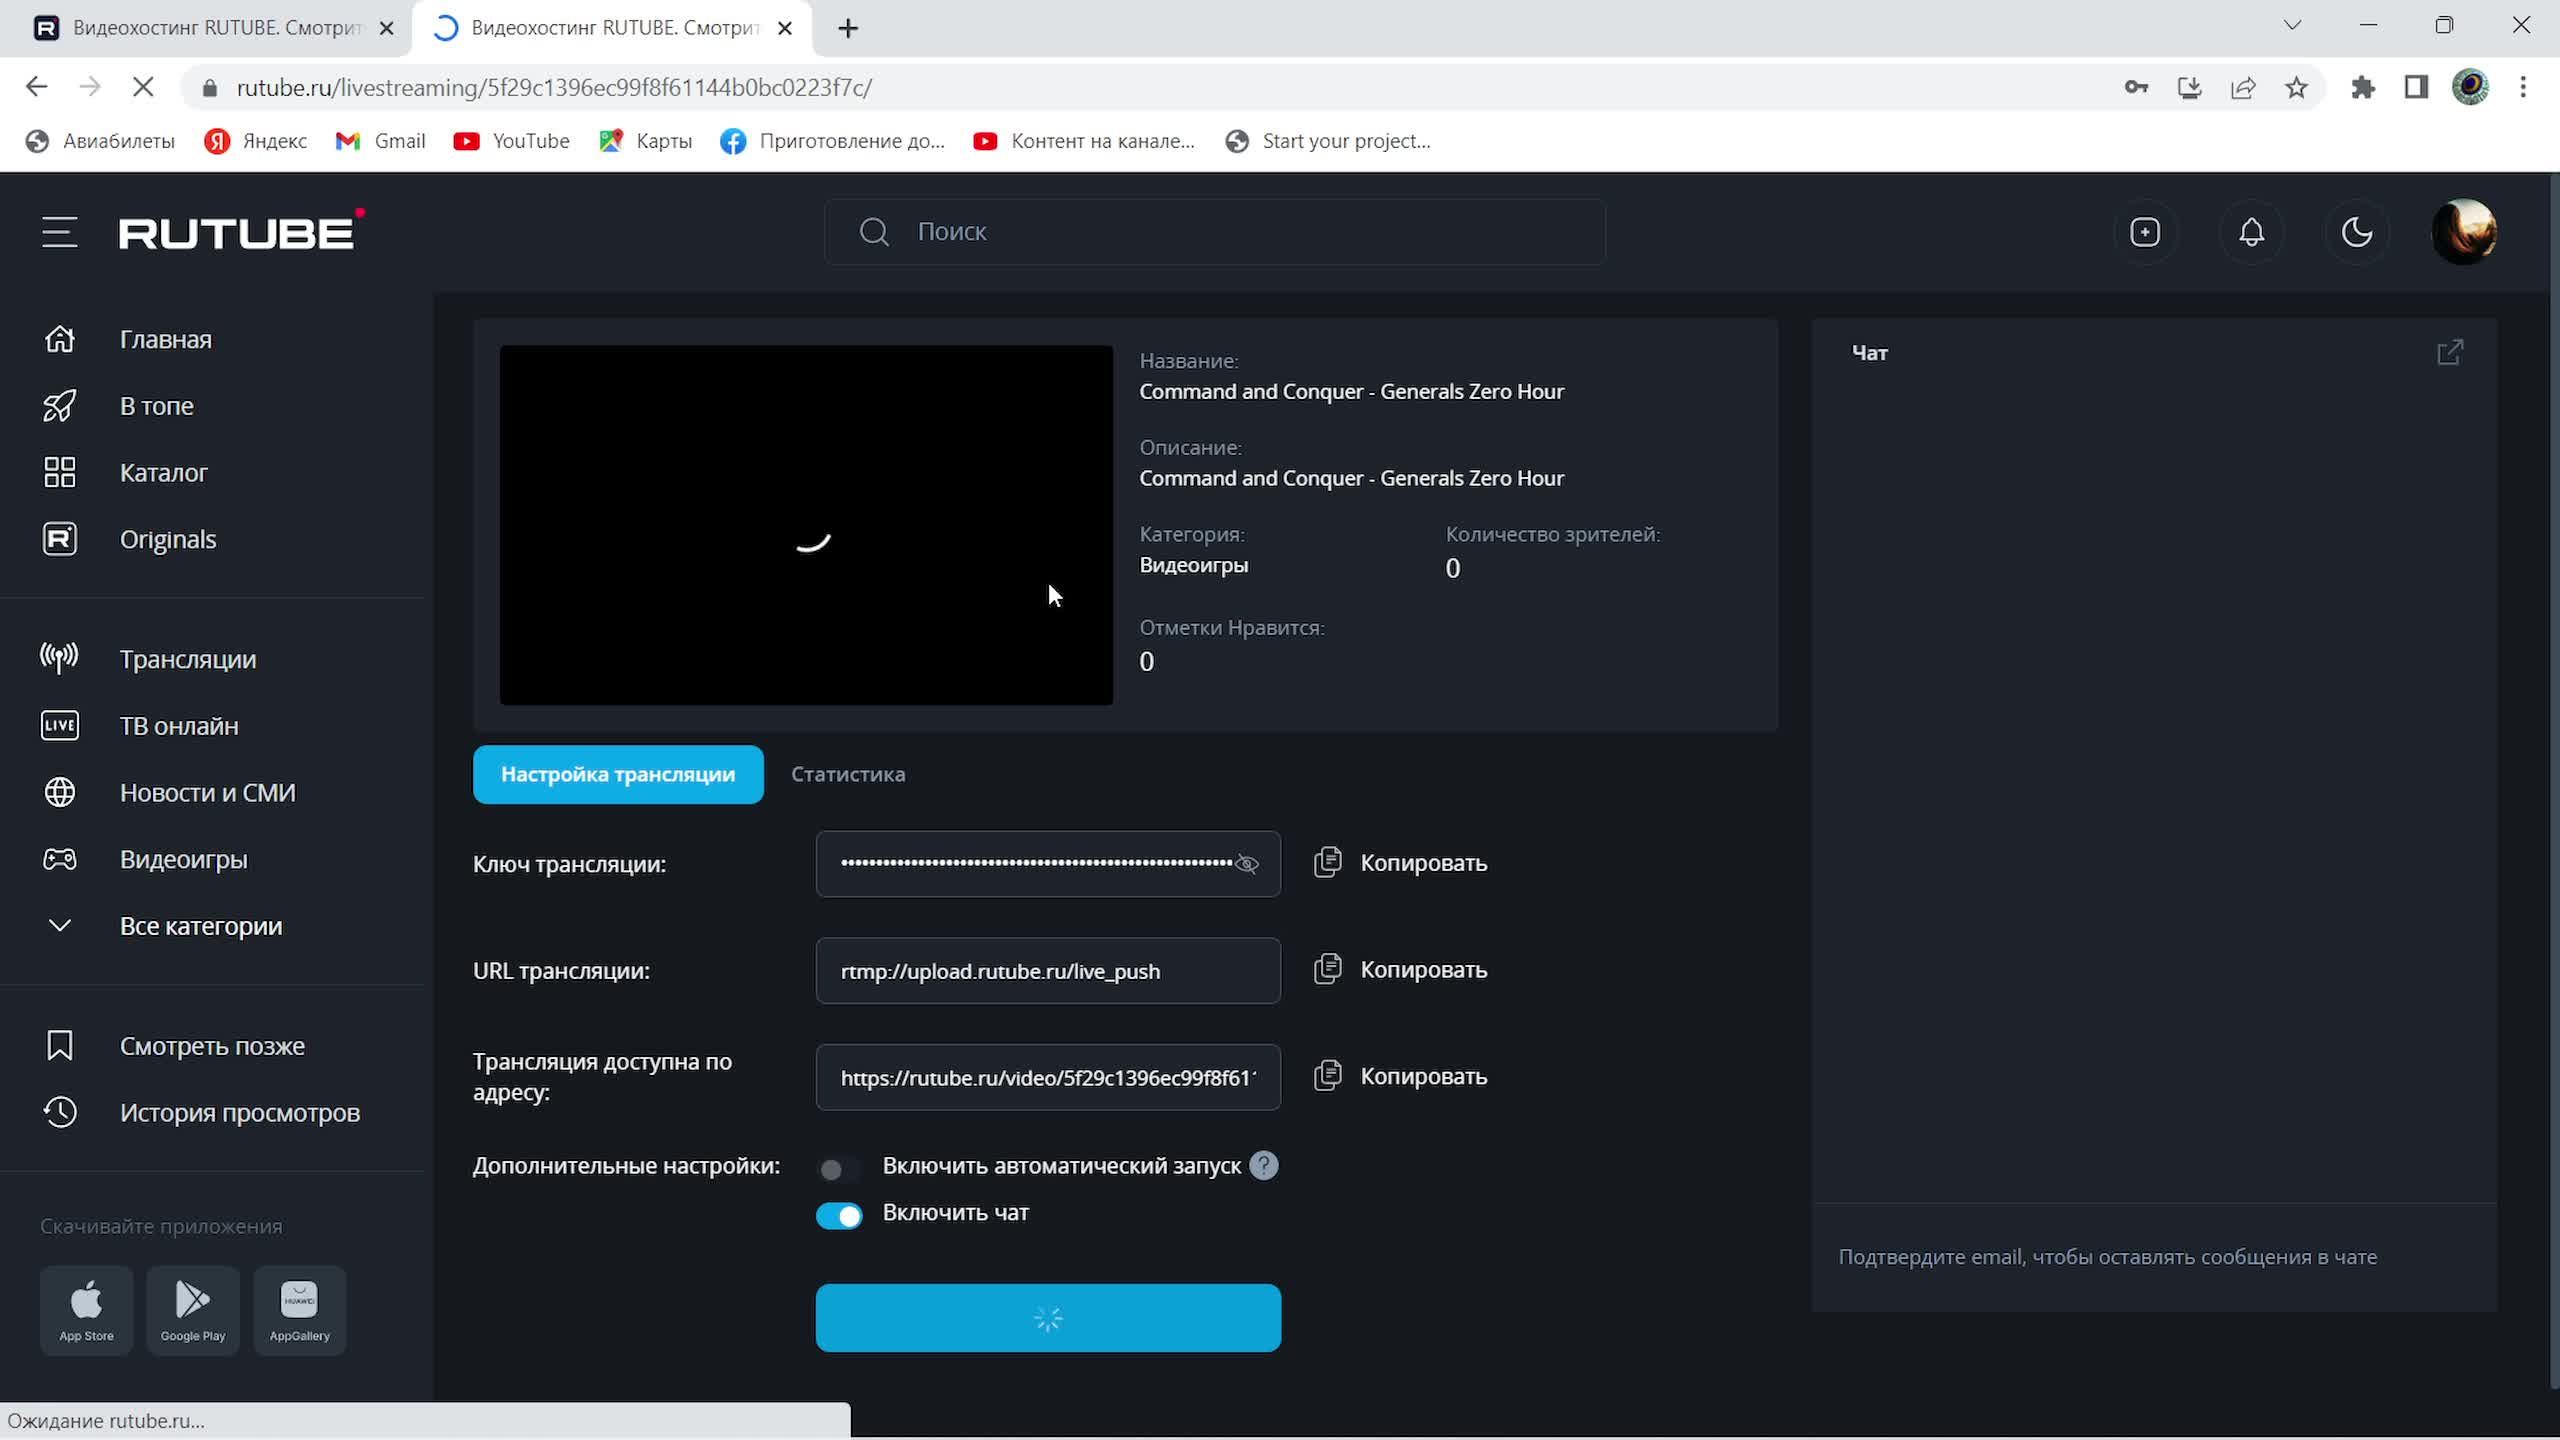Switch theme with moon icon

(x=2357, y=232)
